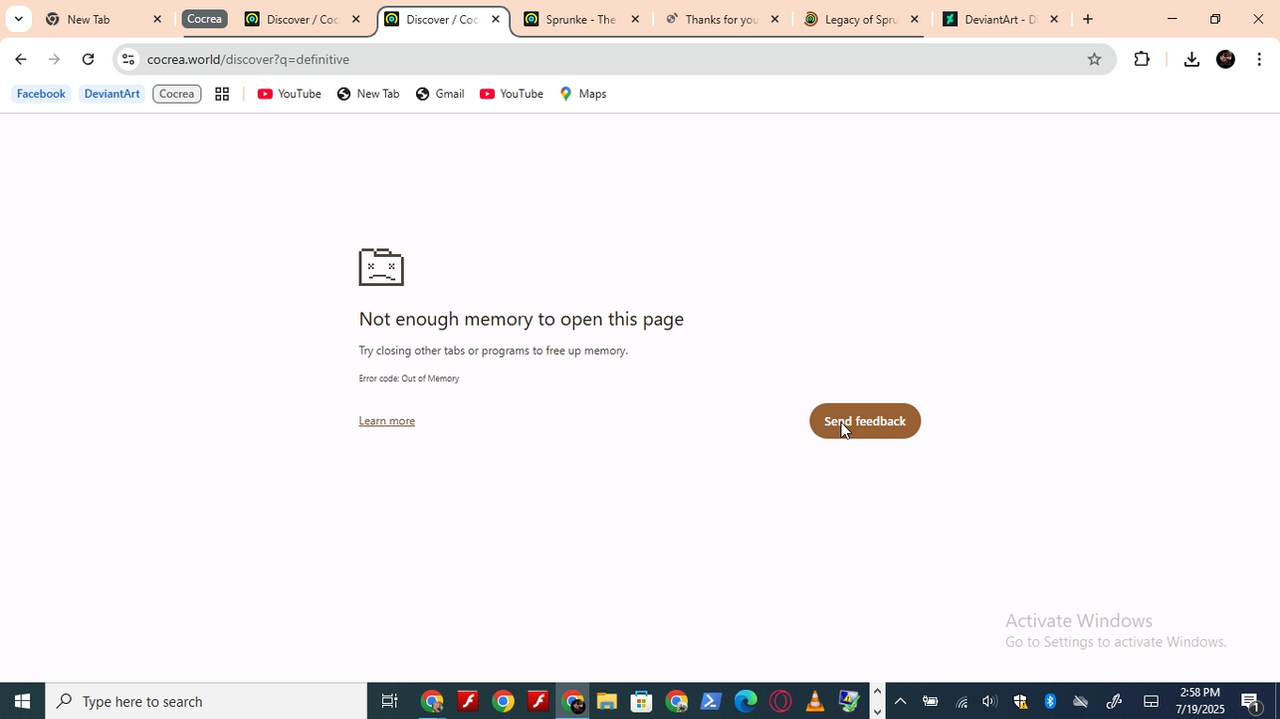Open the Maps bookmark
The width and height of the screenshot is (1280, 719).
click(x=583, y=94)
